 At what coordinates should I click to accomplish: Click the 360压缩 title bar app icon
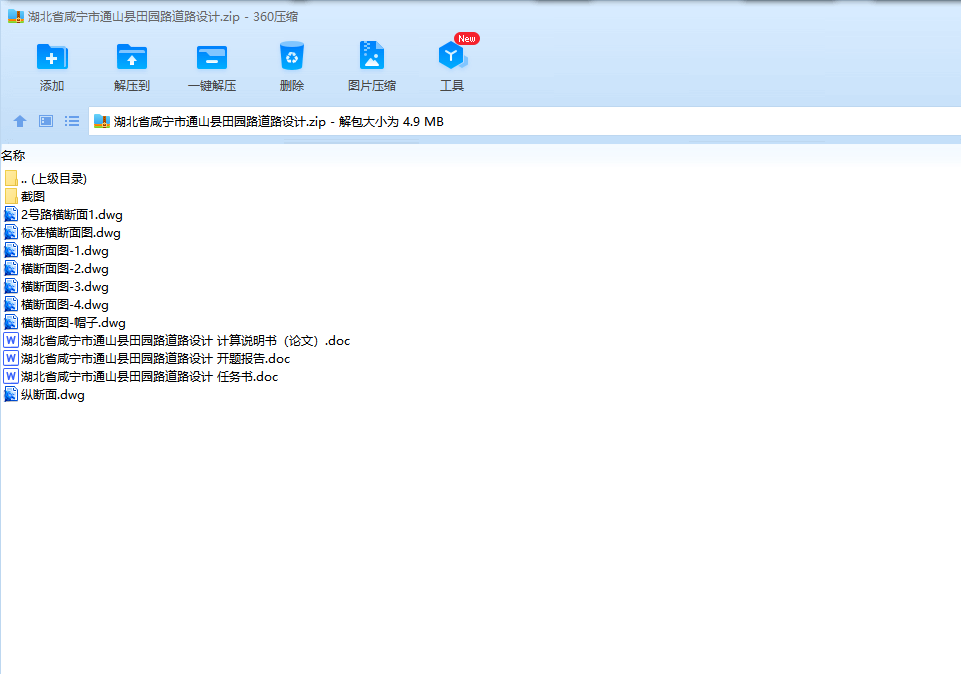tap(15, 16)
